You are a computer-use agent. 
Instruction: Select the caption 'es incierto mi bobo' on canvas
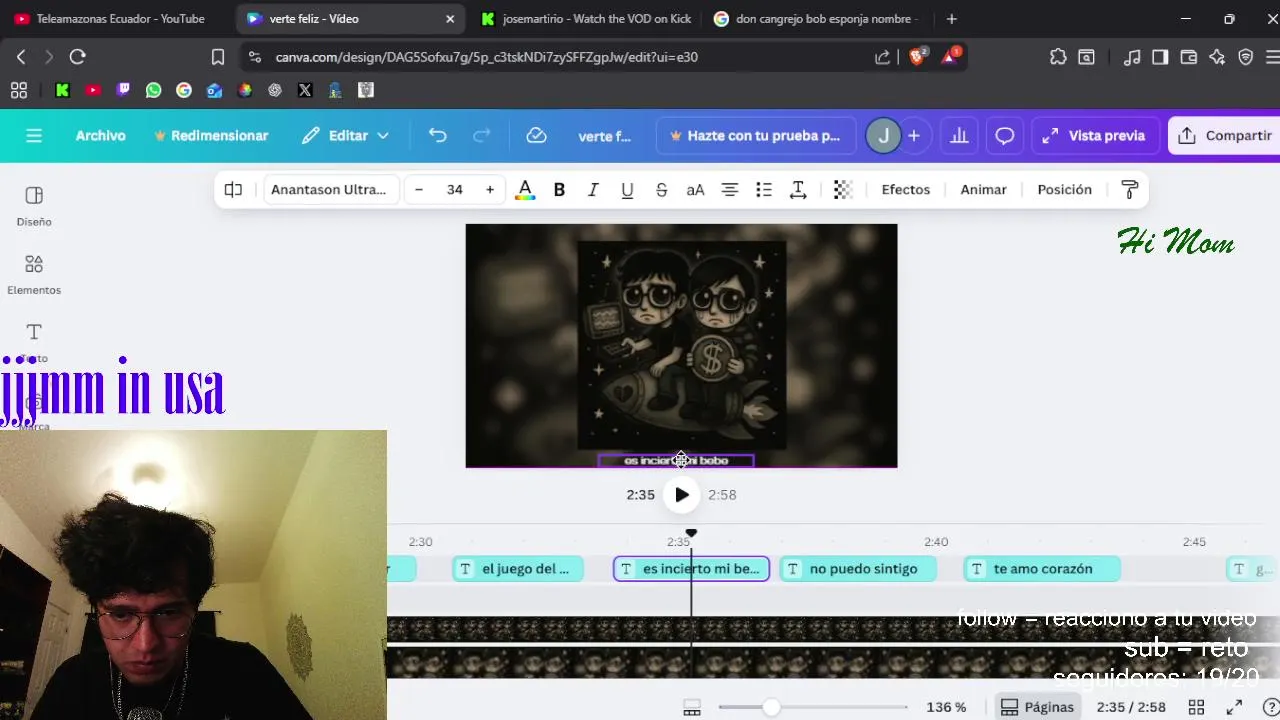(x=676, y=461)
